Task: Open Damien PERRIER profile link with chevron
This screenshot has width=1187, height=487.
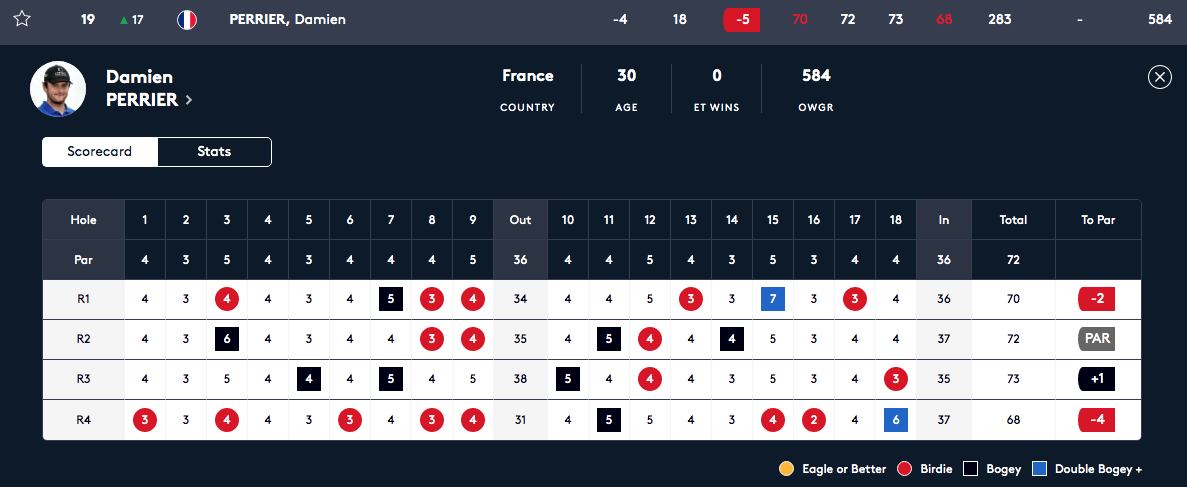Action: (x=148, y=89)
